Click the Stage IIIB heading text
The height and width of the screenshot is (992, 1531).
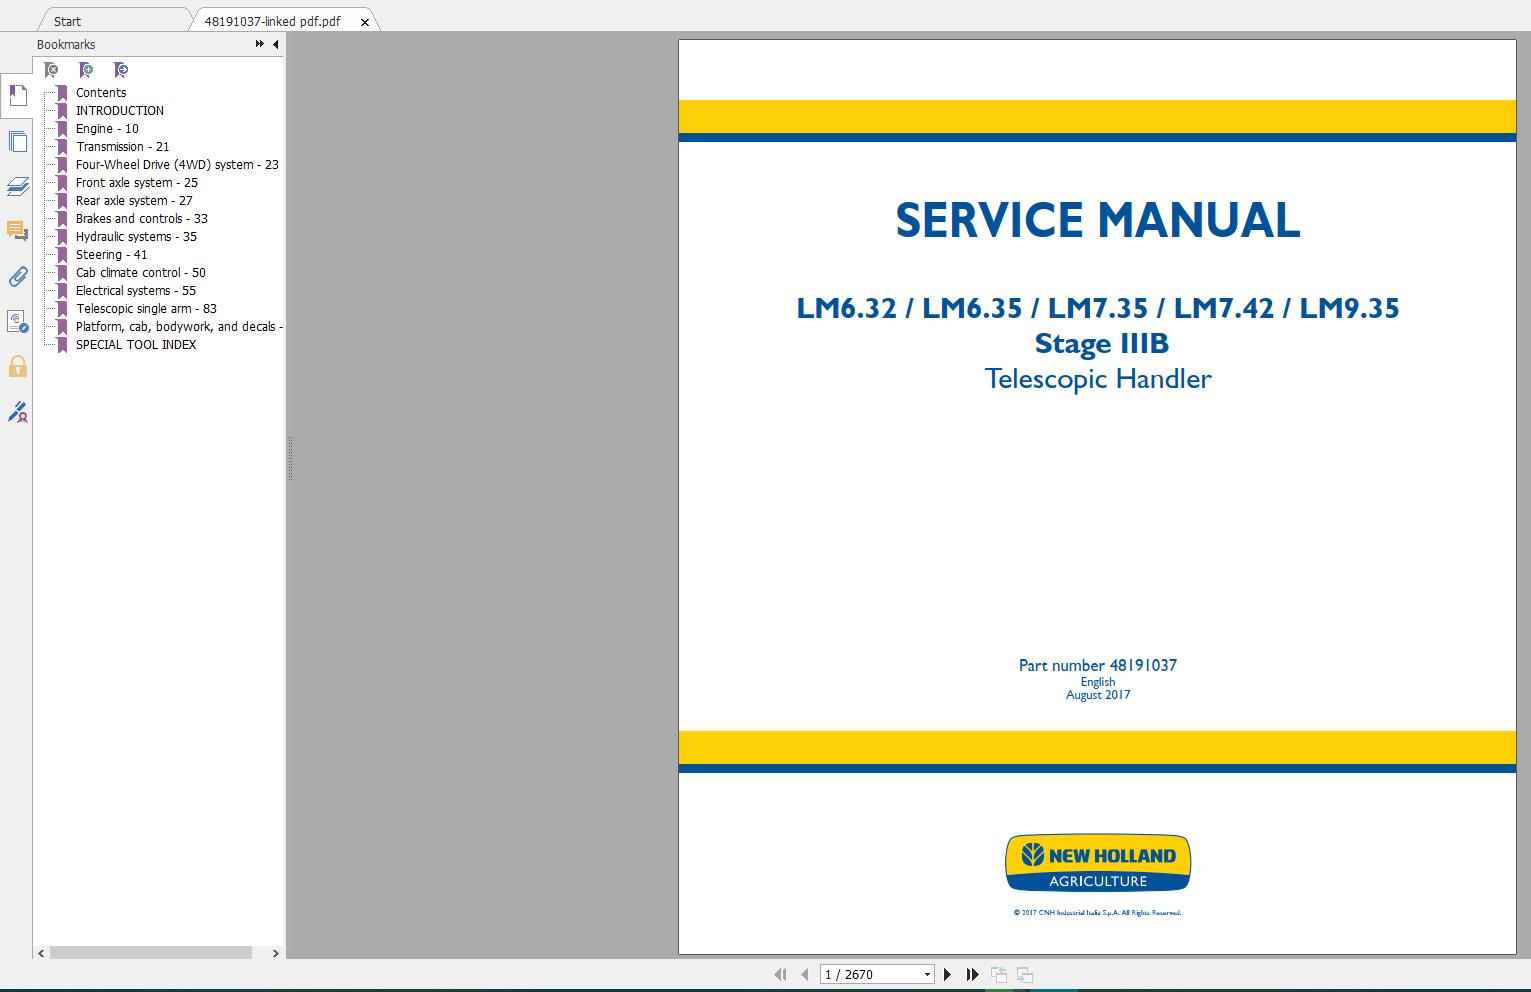1101,344
